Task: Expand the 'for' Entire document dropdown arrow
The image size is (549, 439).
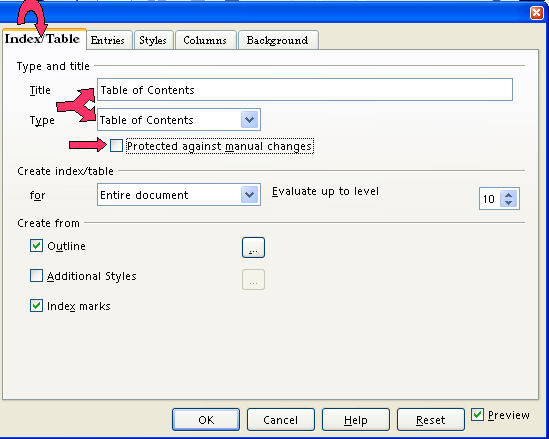Action: [250, 194]
